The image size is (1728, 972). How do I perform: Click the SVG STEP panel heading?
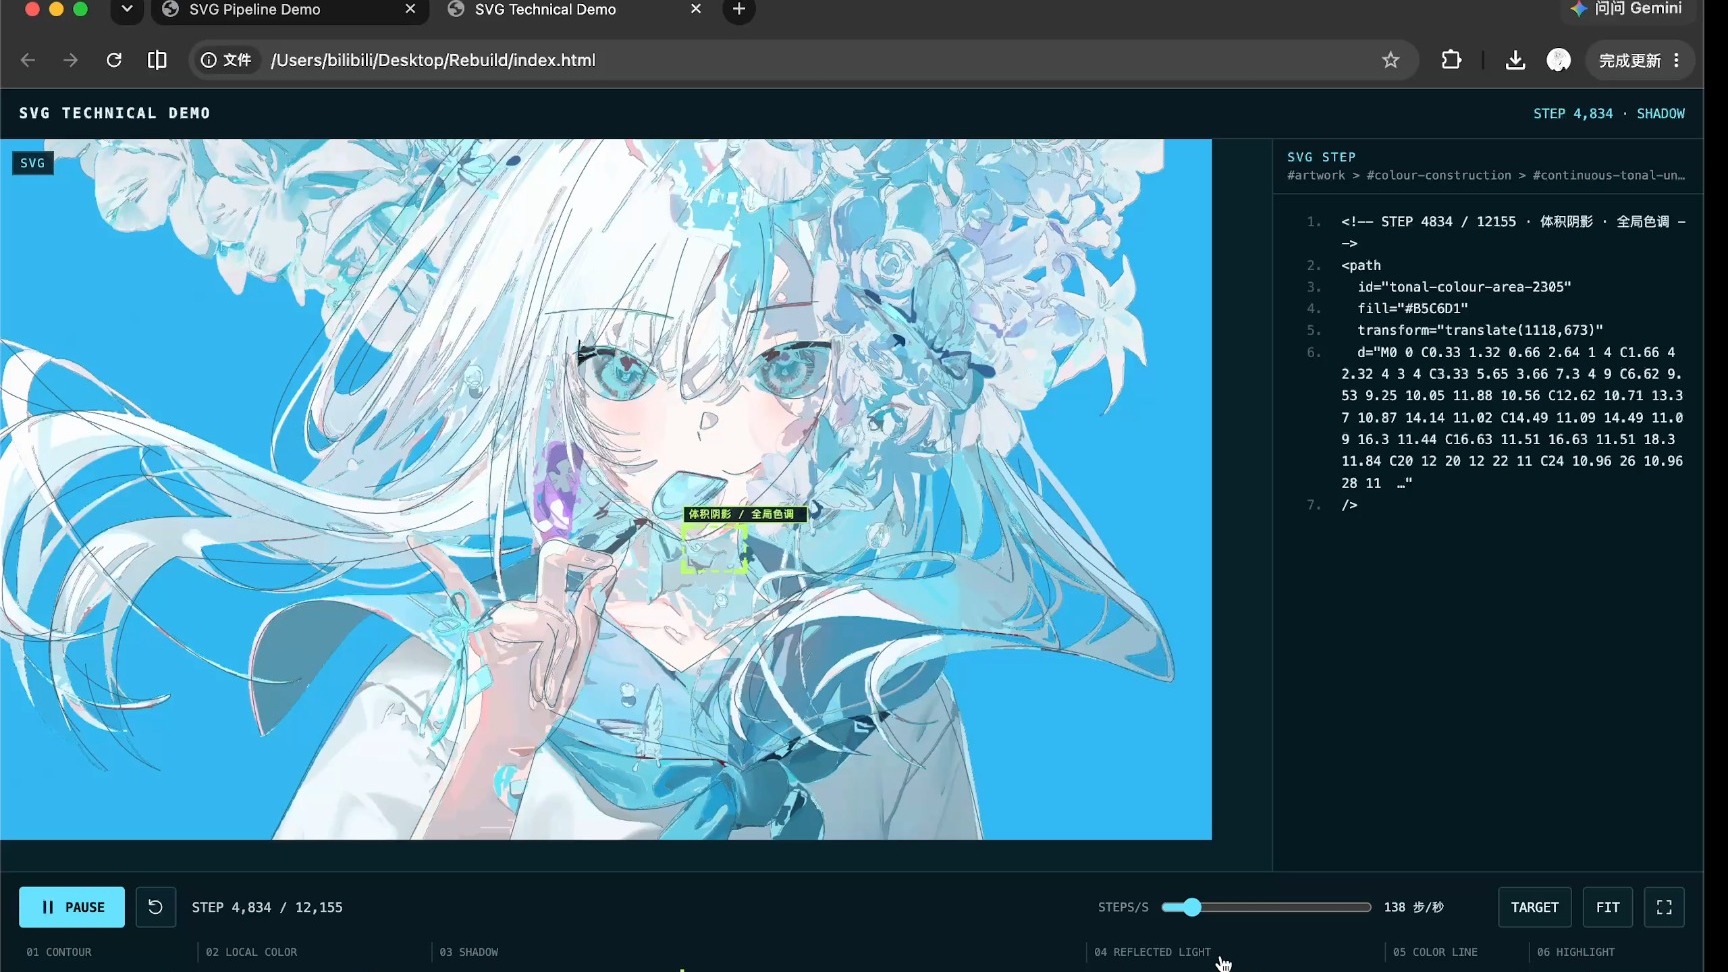(1321, 157)
